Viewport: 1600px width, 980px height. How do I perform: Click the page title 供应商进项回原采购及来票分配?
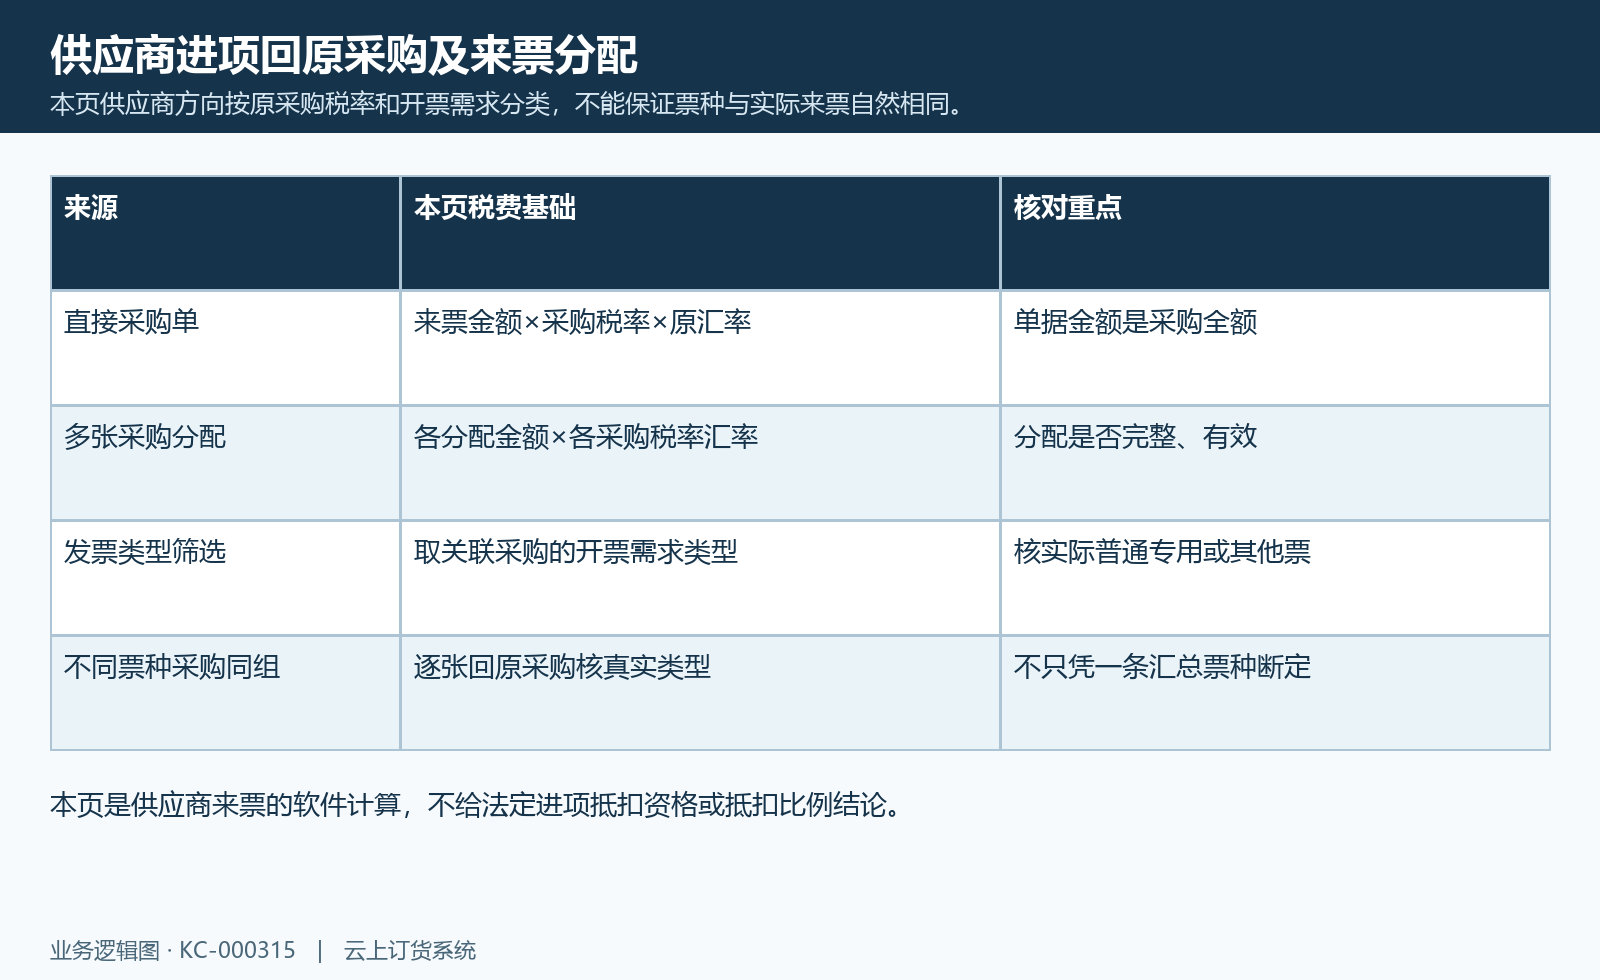click(344, 55)
